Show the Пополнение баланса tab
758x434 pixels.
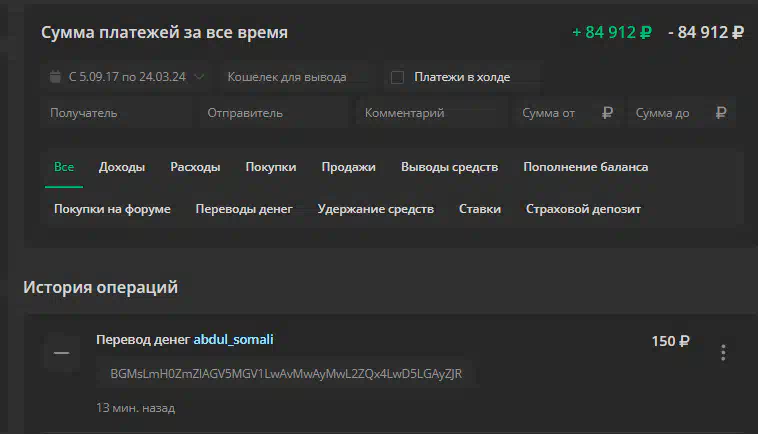tap(585, 167)
